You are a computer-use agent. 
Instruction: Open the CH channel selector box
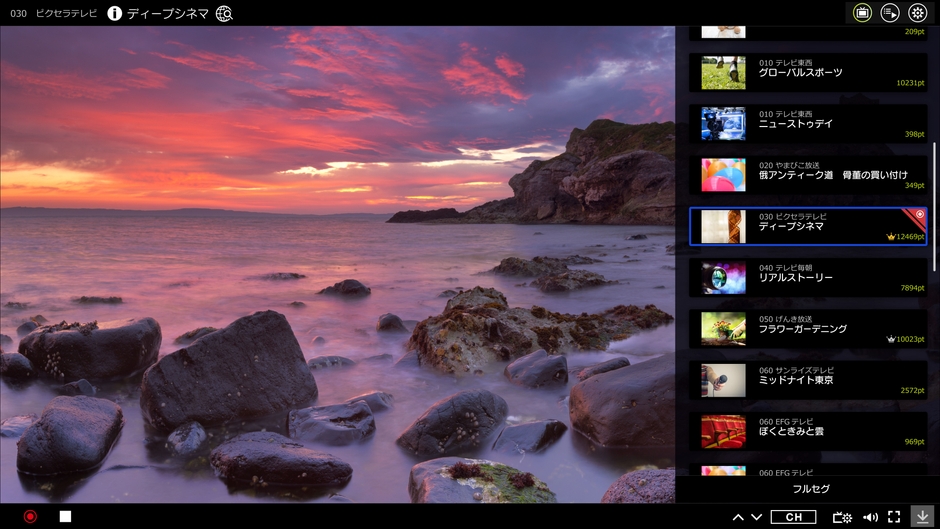(793, 517)
